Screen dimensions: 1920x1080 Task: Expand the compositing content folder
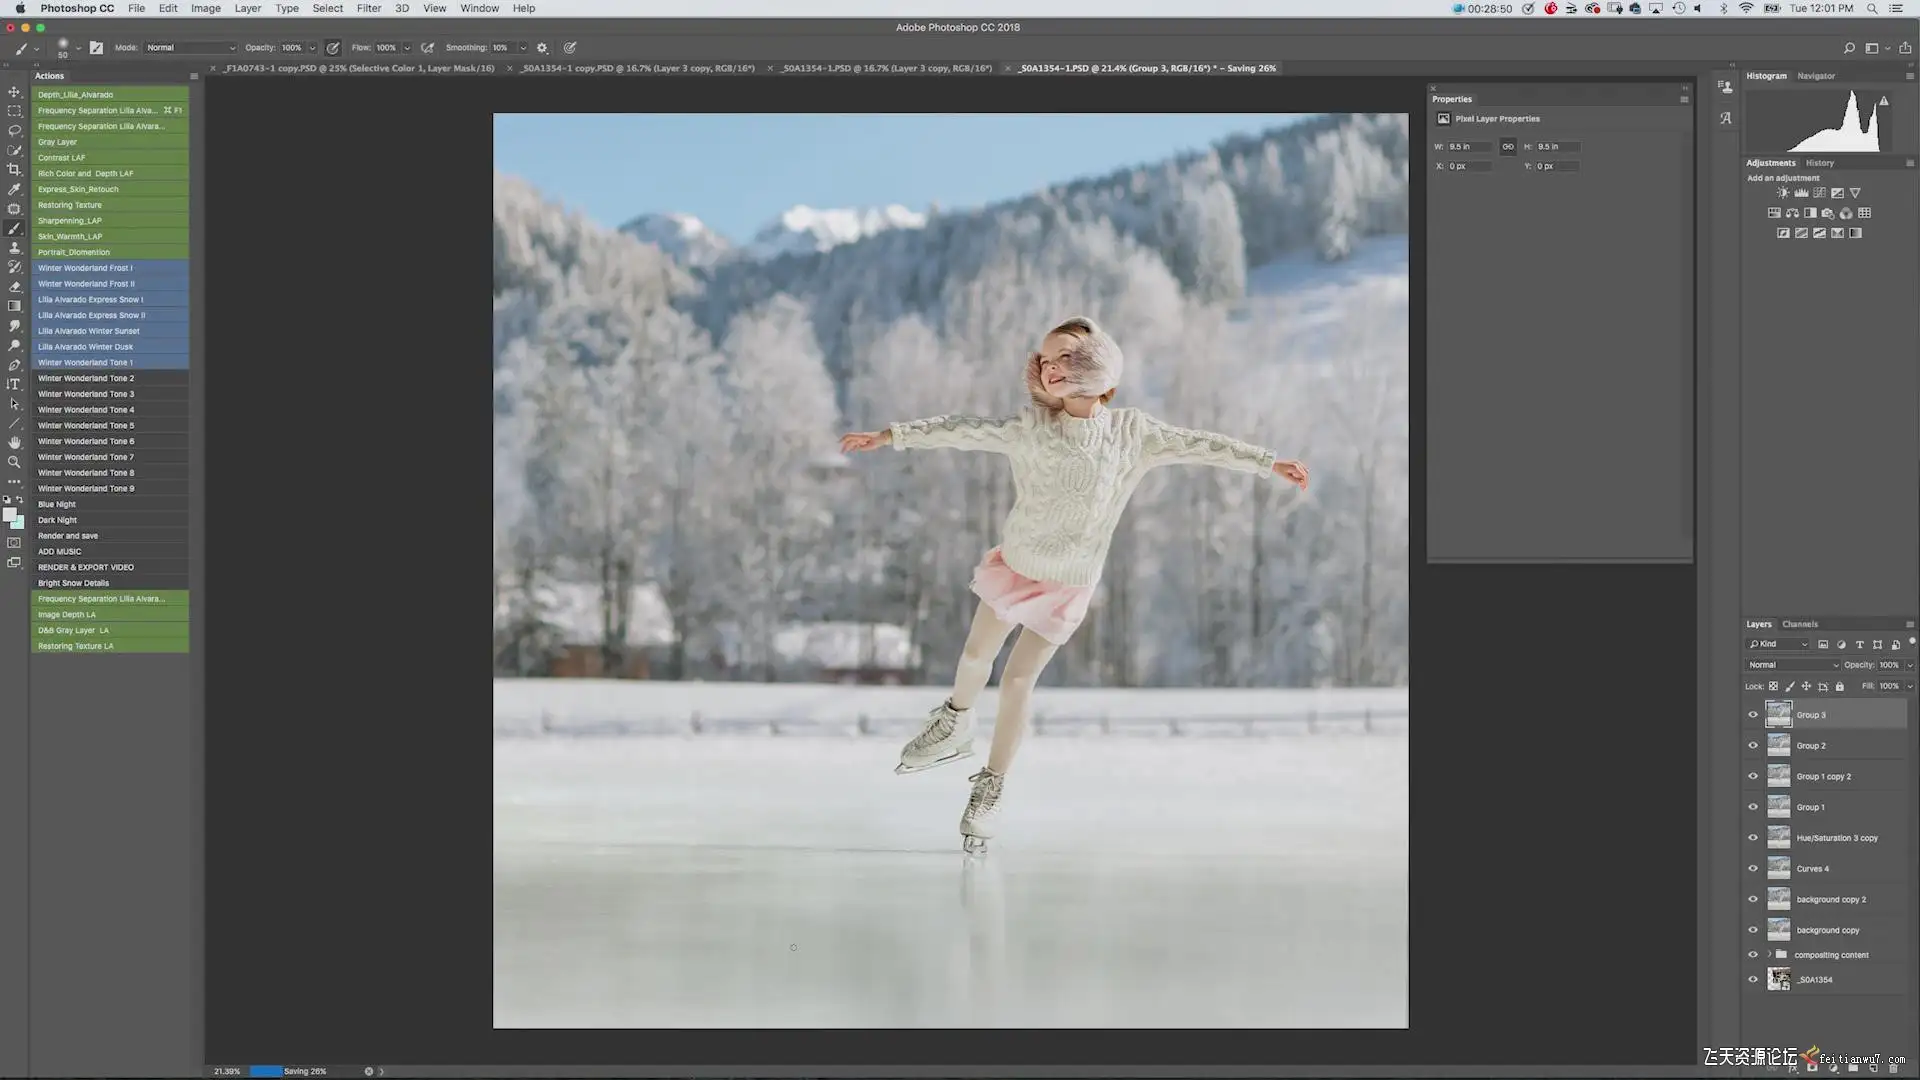point(1768,954)
